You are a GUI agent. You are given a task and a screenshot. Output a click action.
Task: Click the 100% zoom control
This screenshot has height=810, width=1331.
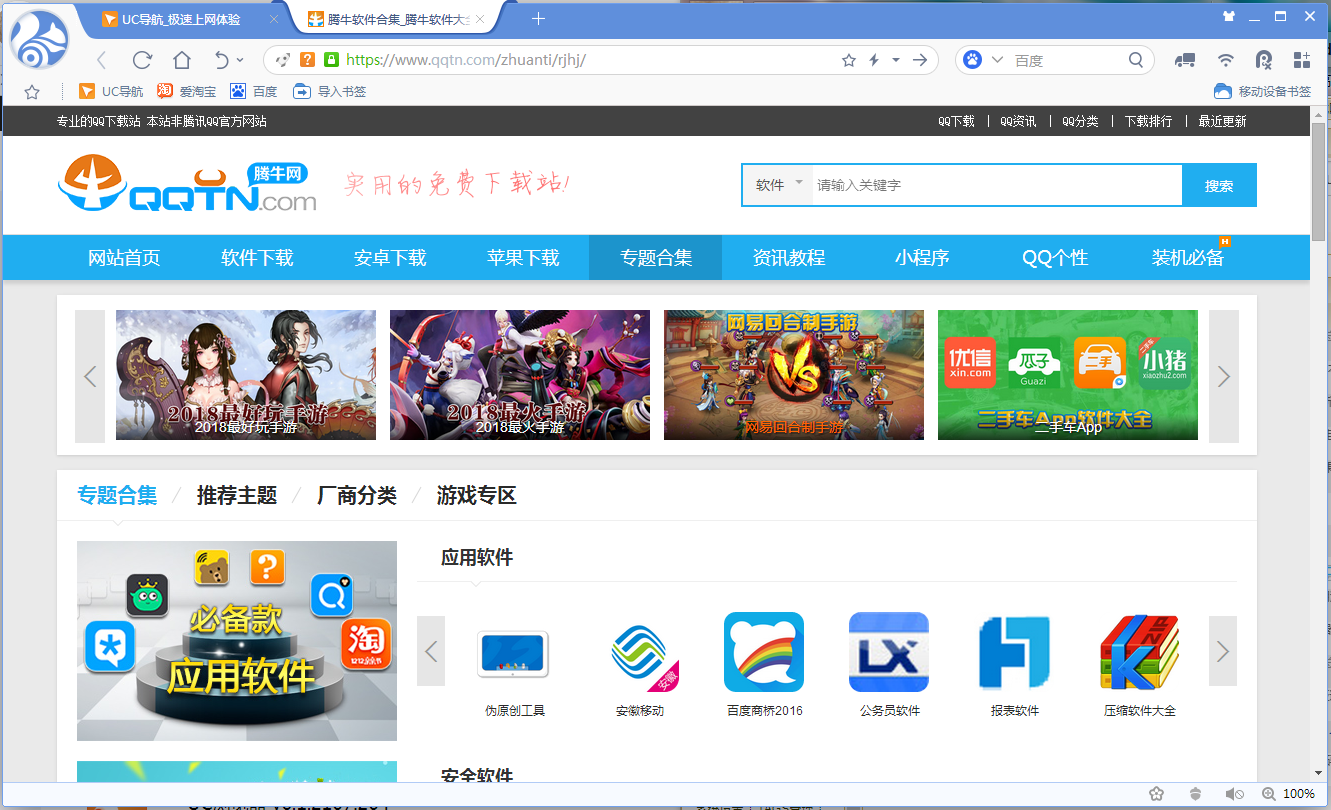(1301, 793)
